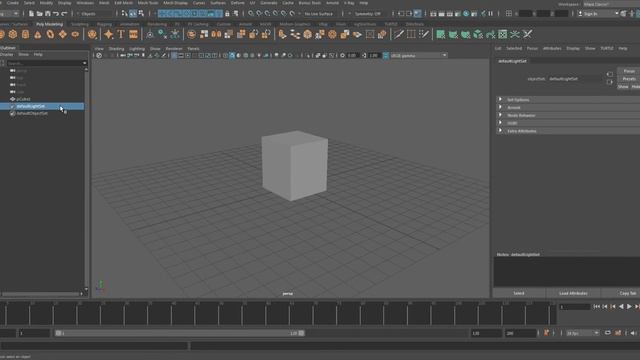This screenshot has width=640, height=360.
Task: Click the Focus button
Action: tap(629, 71)
